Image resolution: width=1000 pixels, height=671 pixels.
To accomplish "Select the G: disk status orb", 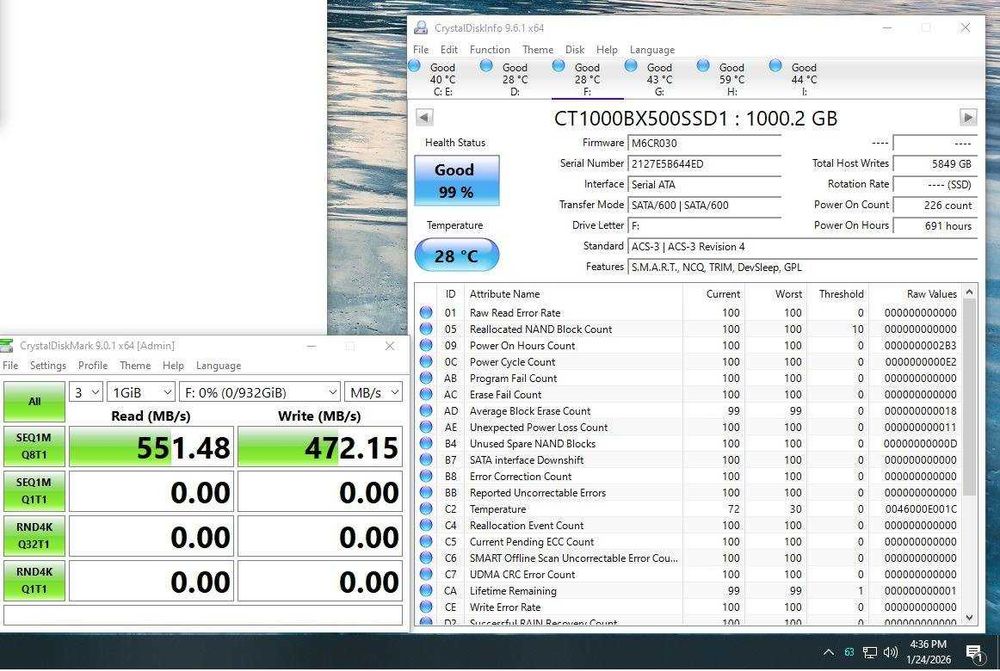I will pyautogui.click(x=631, y=65).
